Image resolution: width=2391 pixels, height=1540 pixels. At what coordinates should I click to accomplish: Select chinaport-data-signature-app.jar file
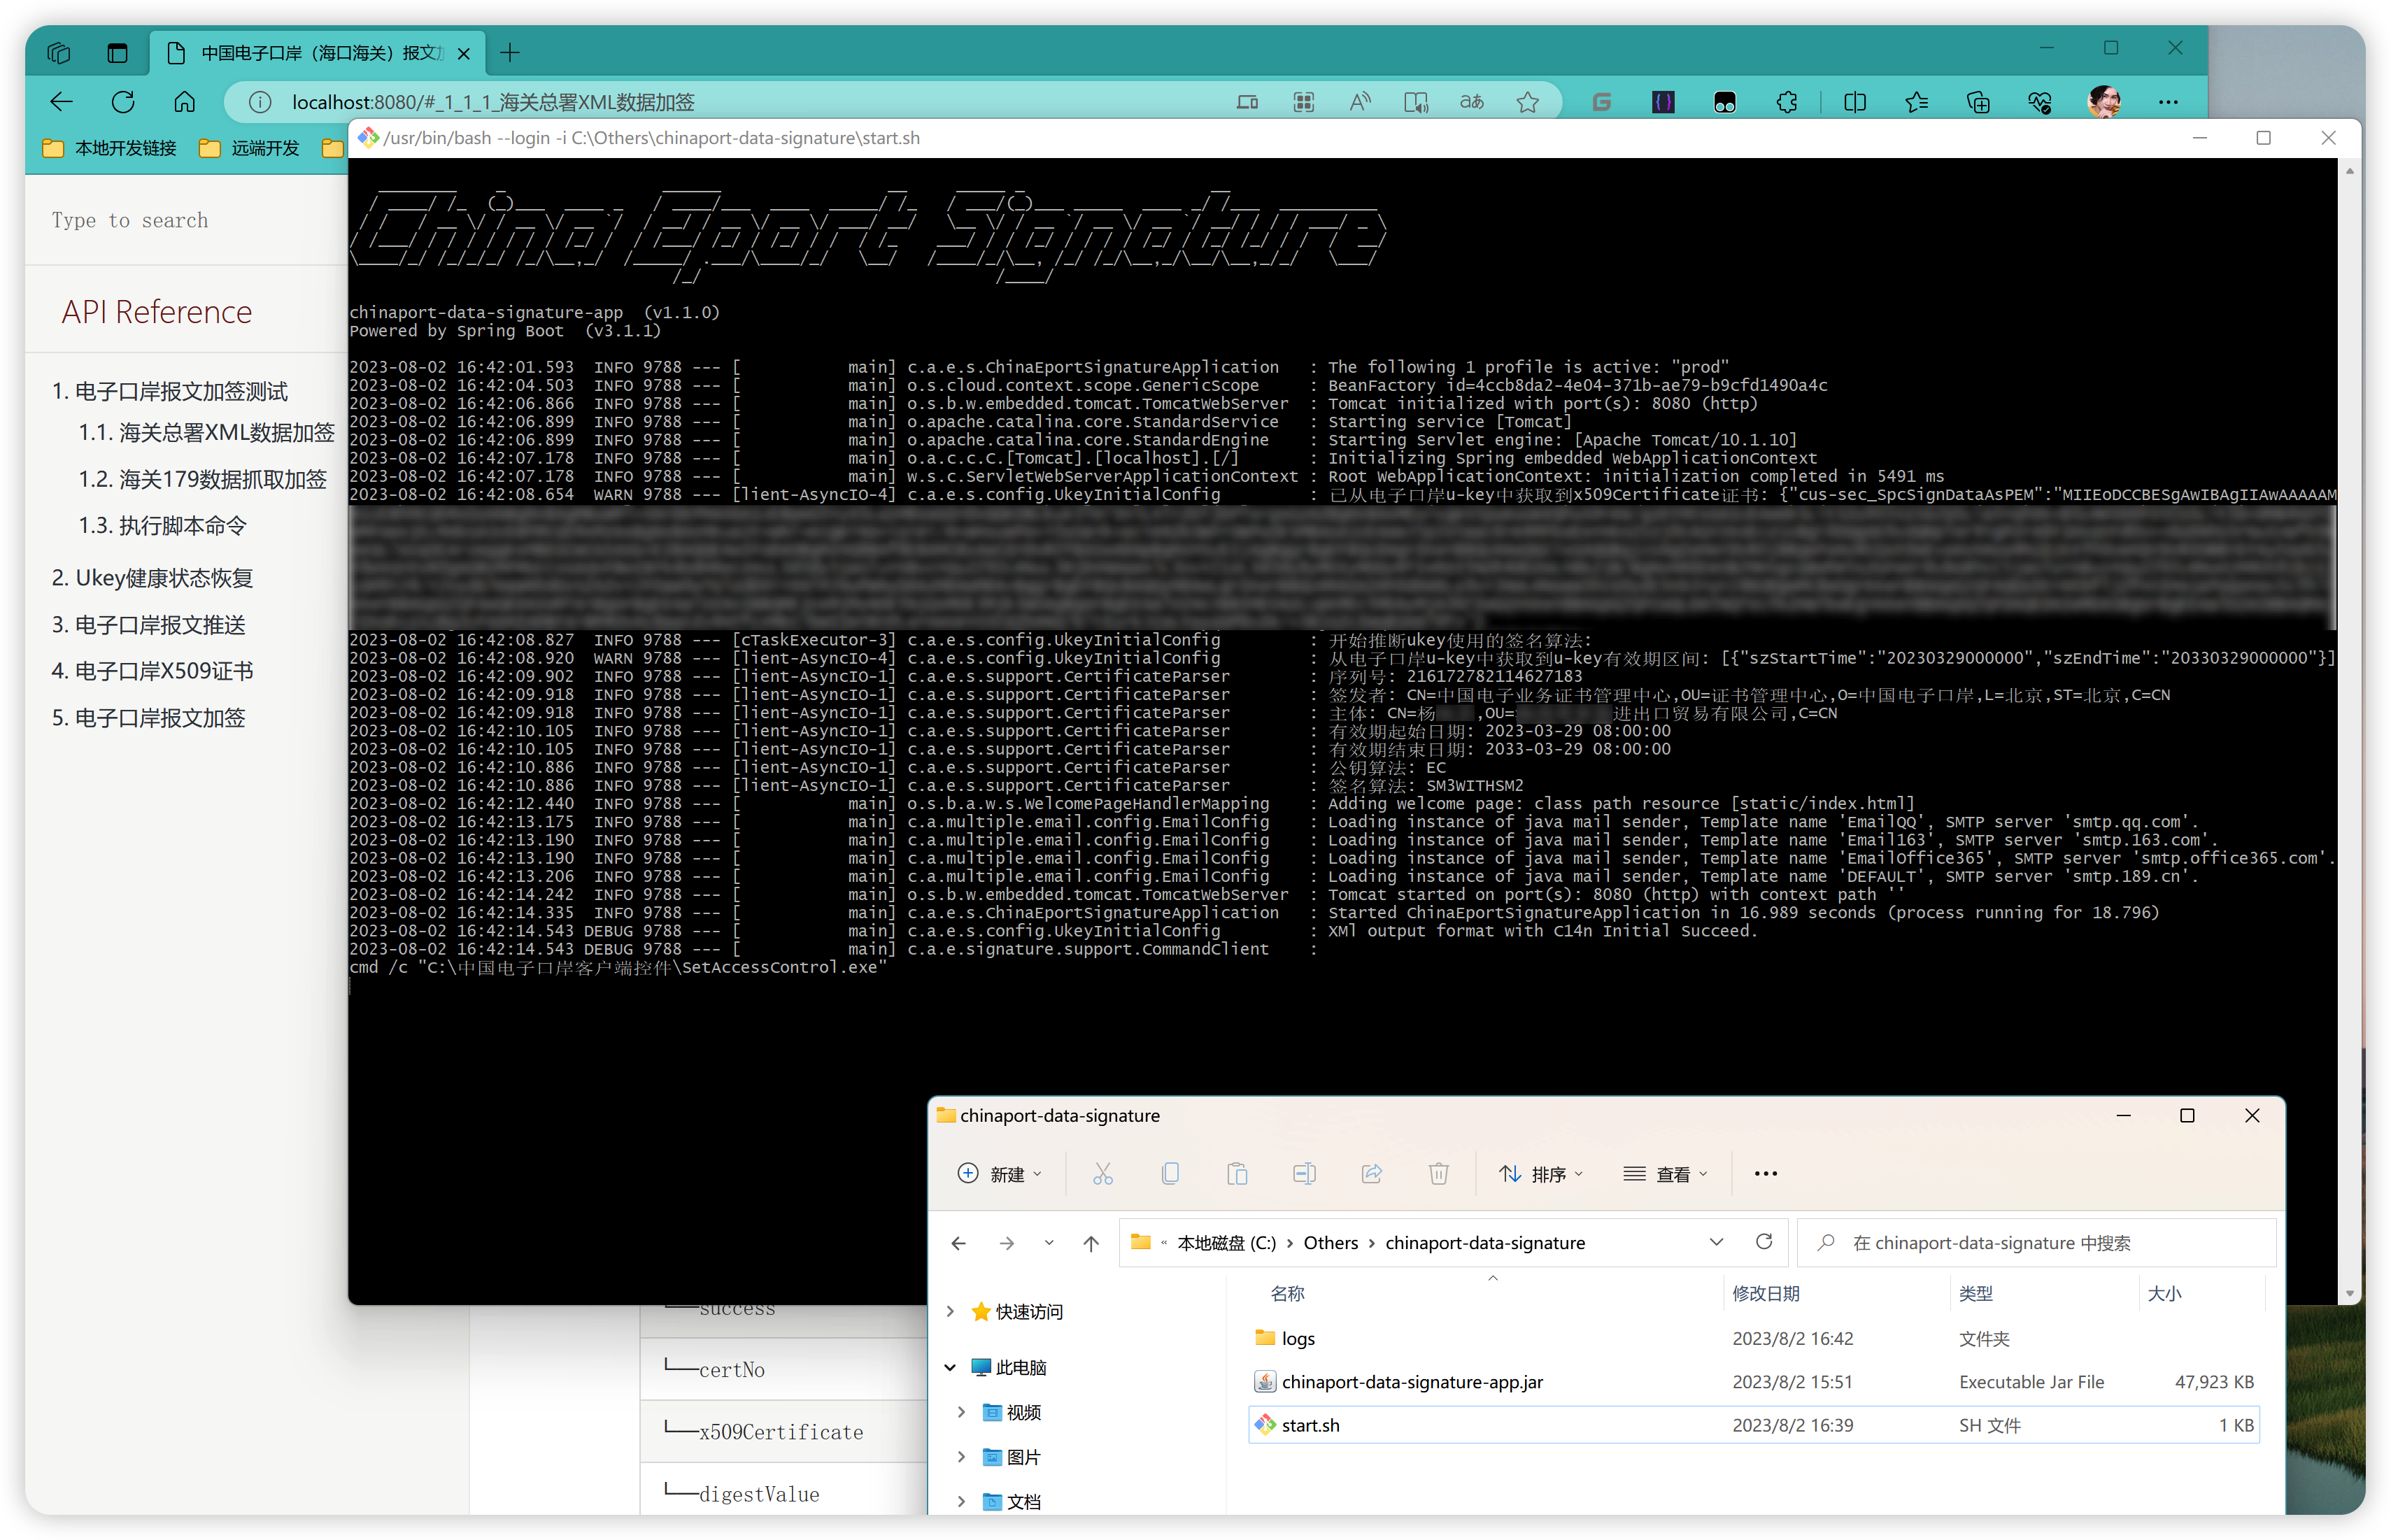pos(1755,1382)
